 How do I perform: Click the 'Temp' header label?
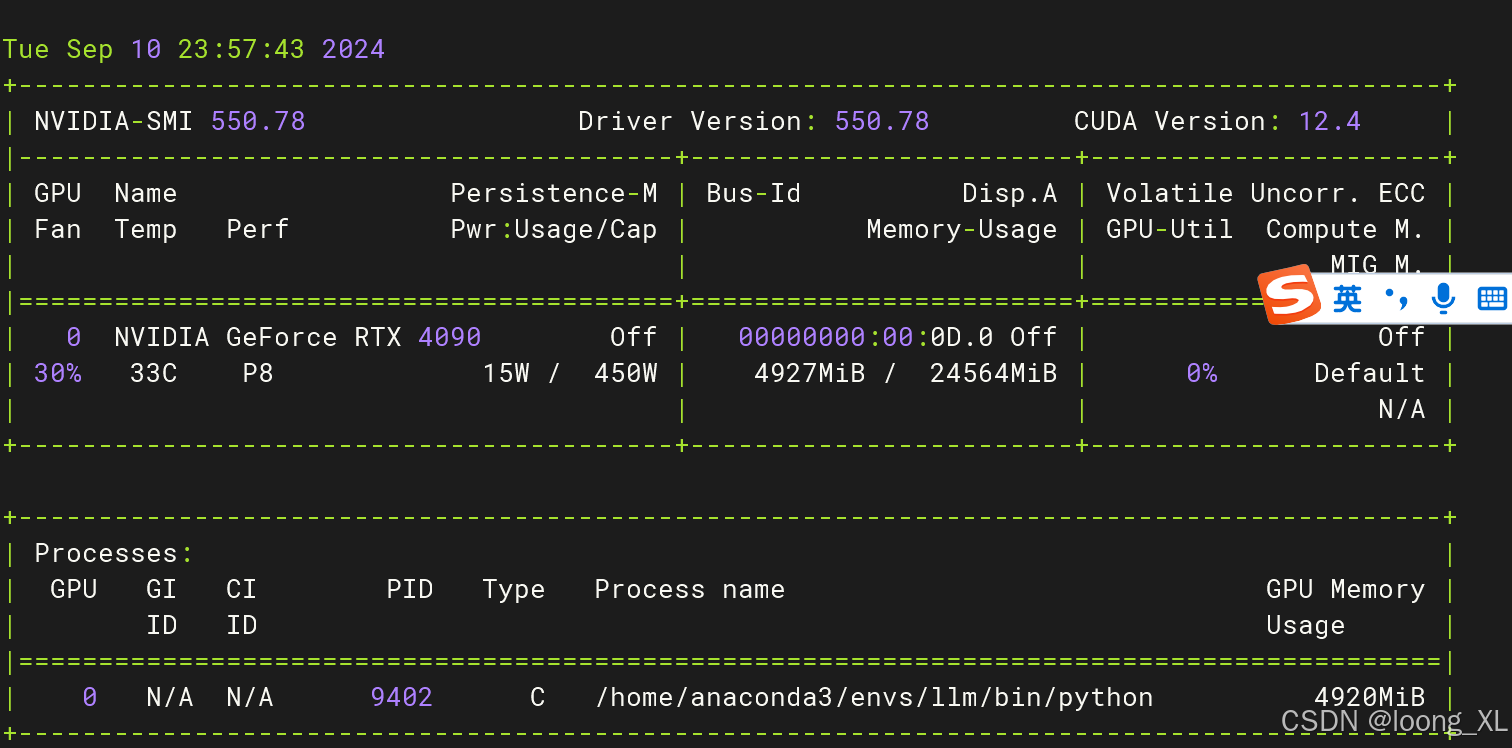146,230
